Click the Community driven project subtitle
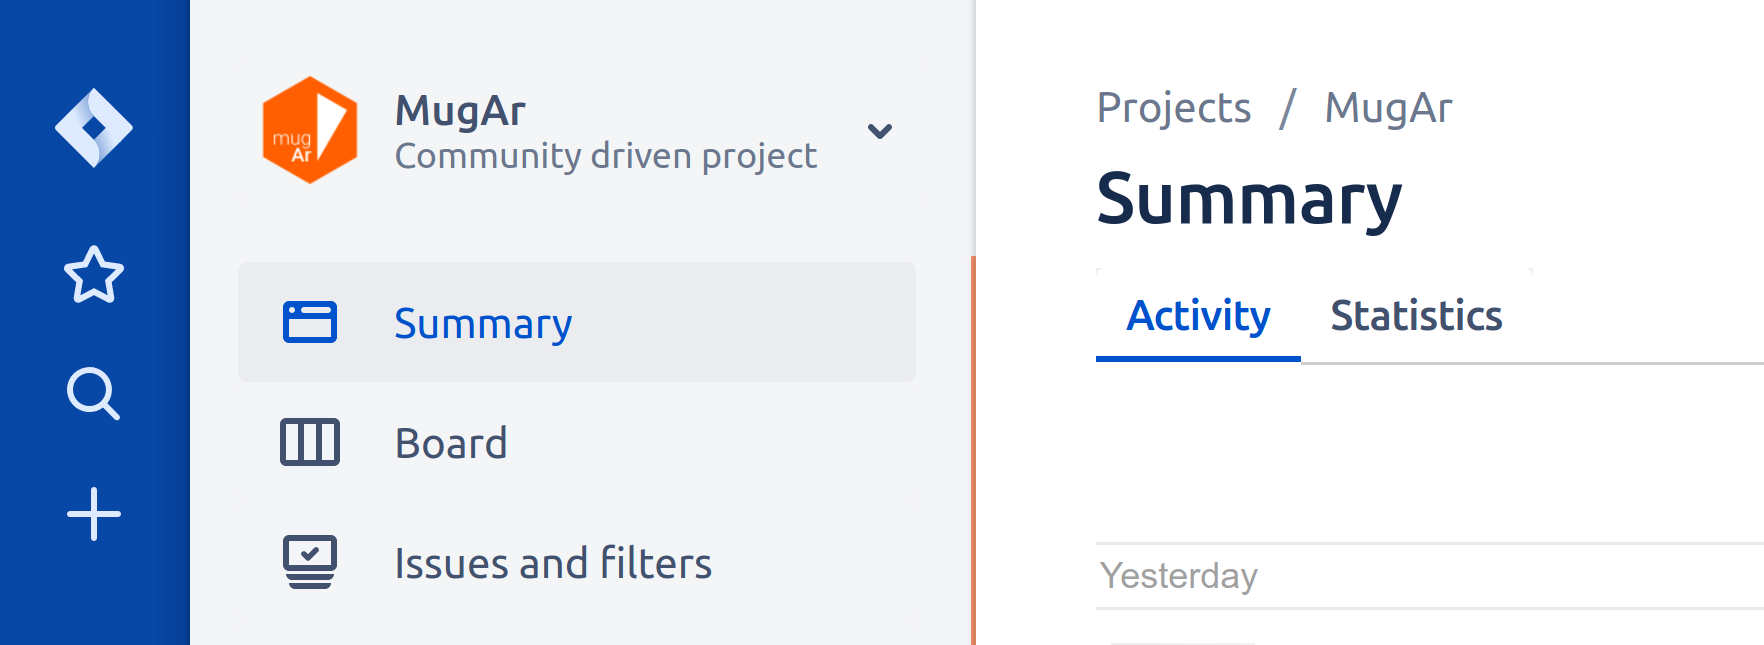The width and height of the screenshot is (1764, 645). coord(606,156)
